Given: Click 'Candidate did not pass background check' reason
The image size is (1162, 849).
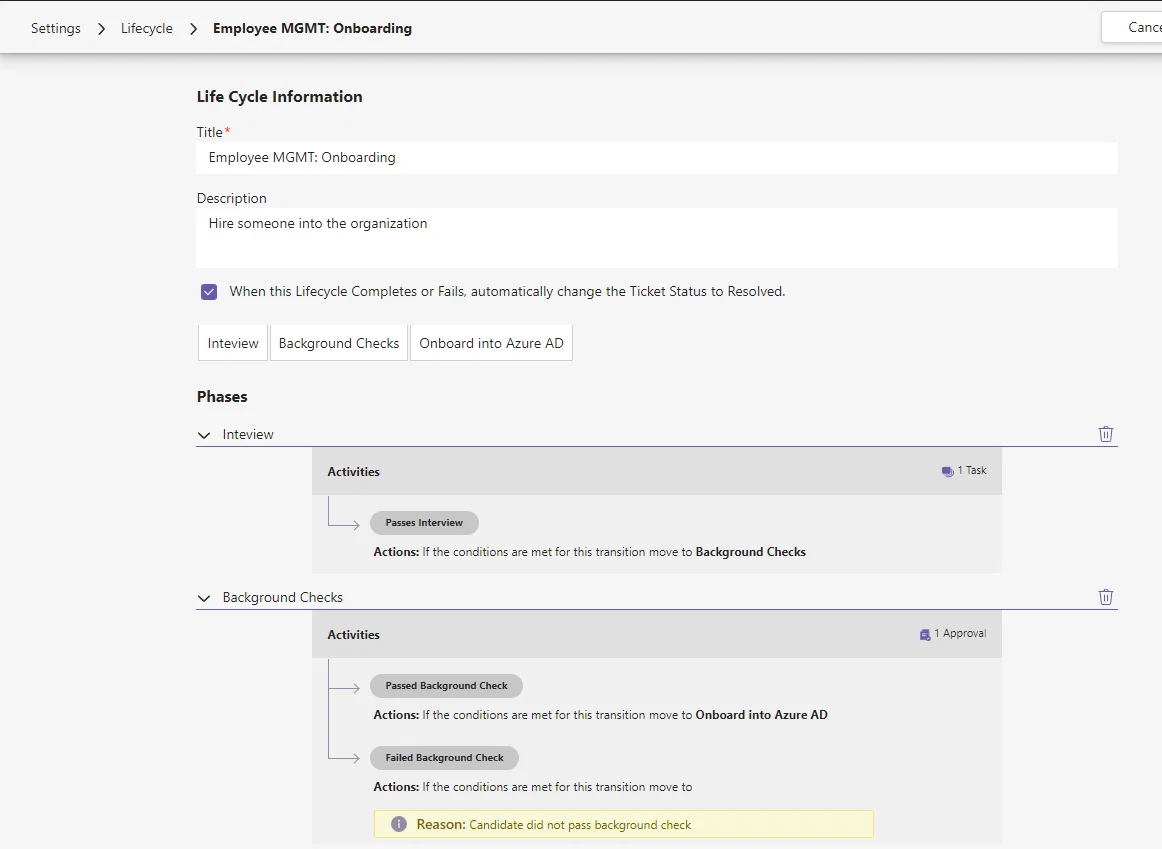Looking at the screenshot, I should (x=580, y=825).
